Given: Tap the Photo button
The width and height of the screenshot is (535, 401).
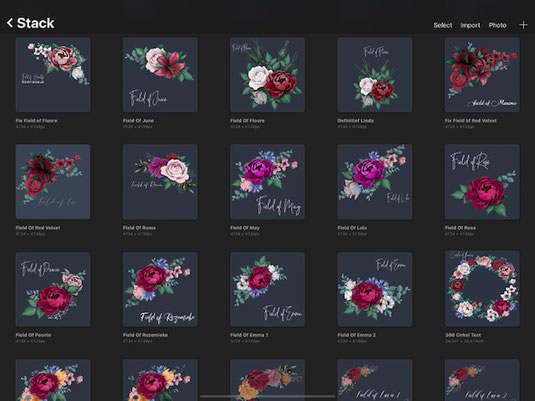Looking at the screenshot, I should (497, 25).
